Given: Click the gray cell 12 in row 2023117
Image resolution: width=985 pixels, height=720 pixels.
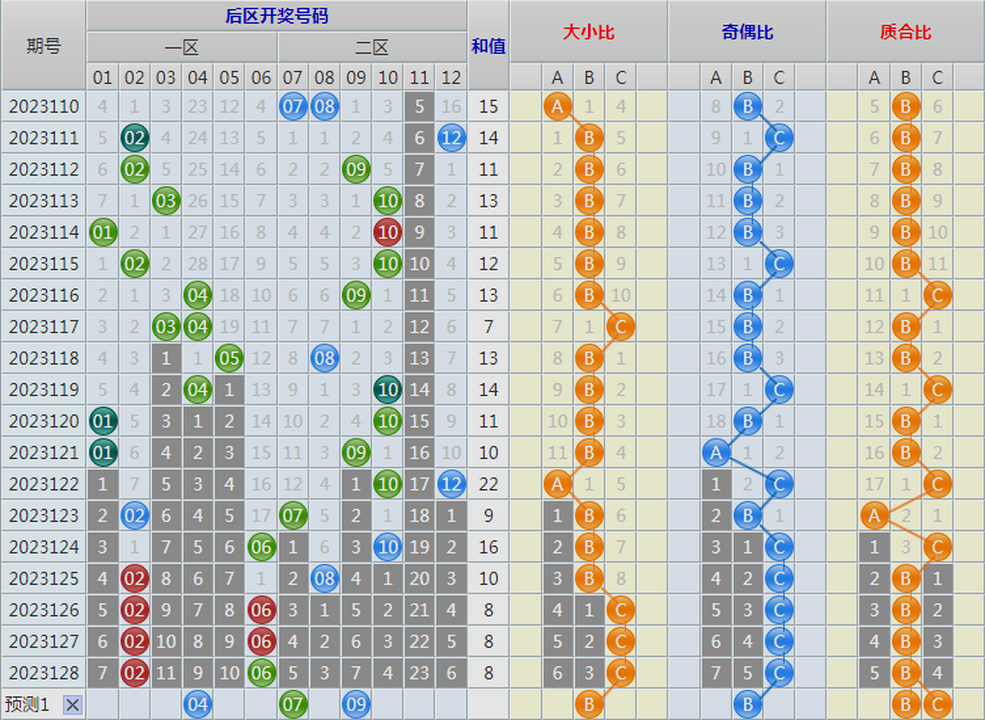Looking at the screenshot, I should tap(419, 327).
